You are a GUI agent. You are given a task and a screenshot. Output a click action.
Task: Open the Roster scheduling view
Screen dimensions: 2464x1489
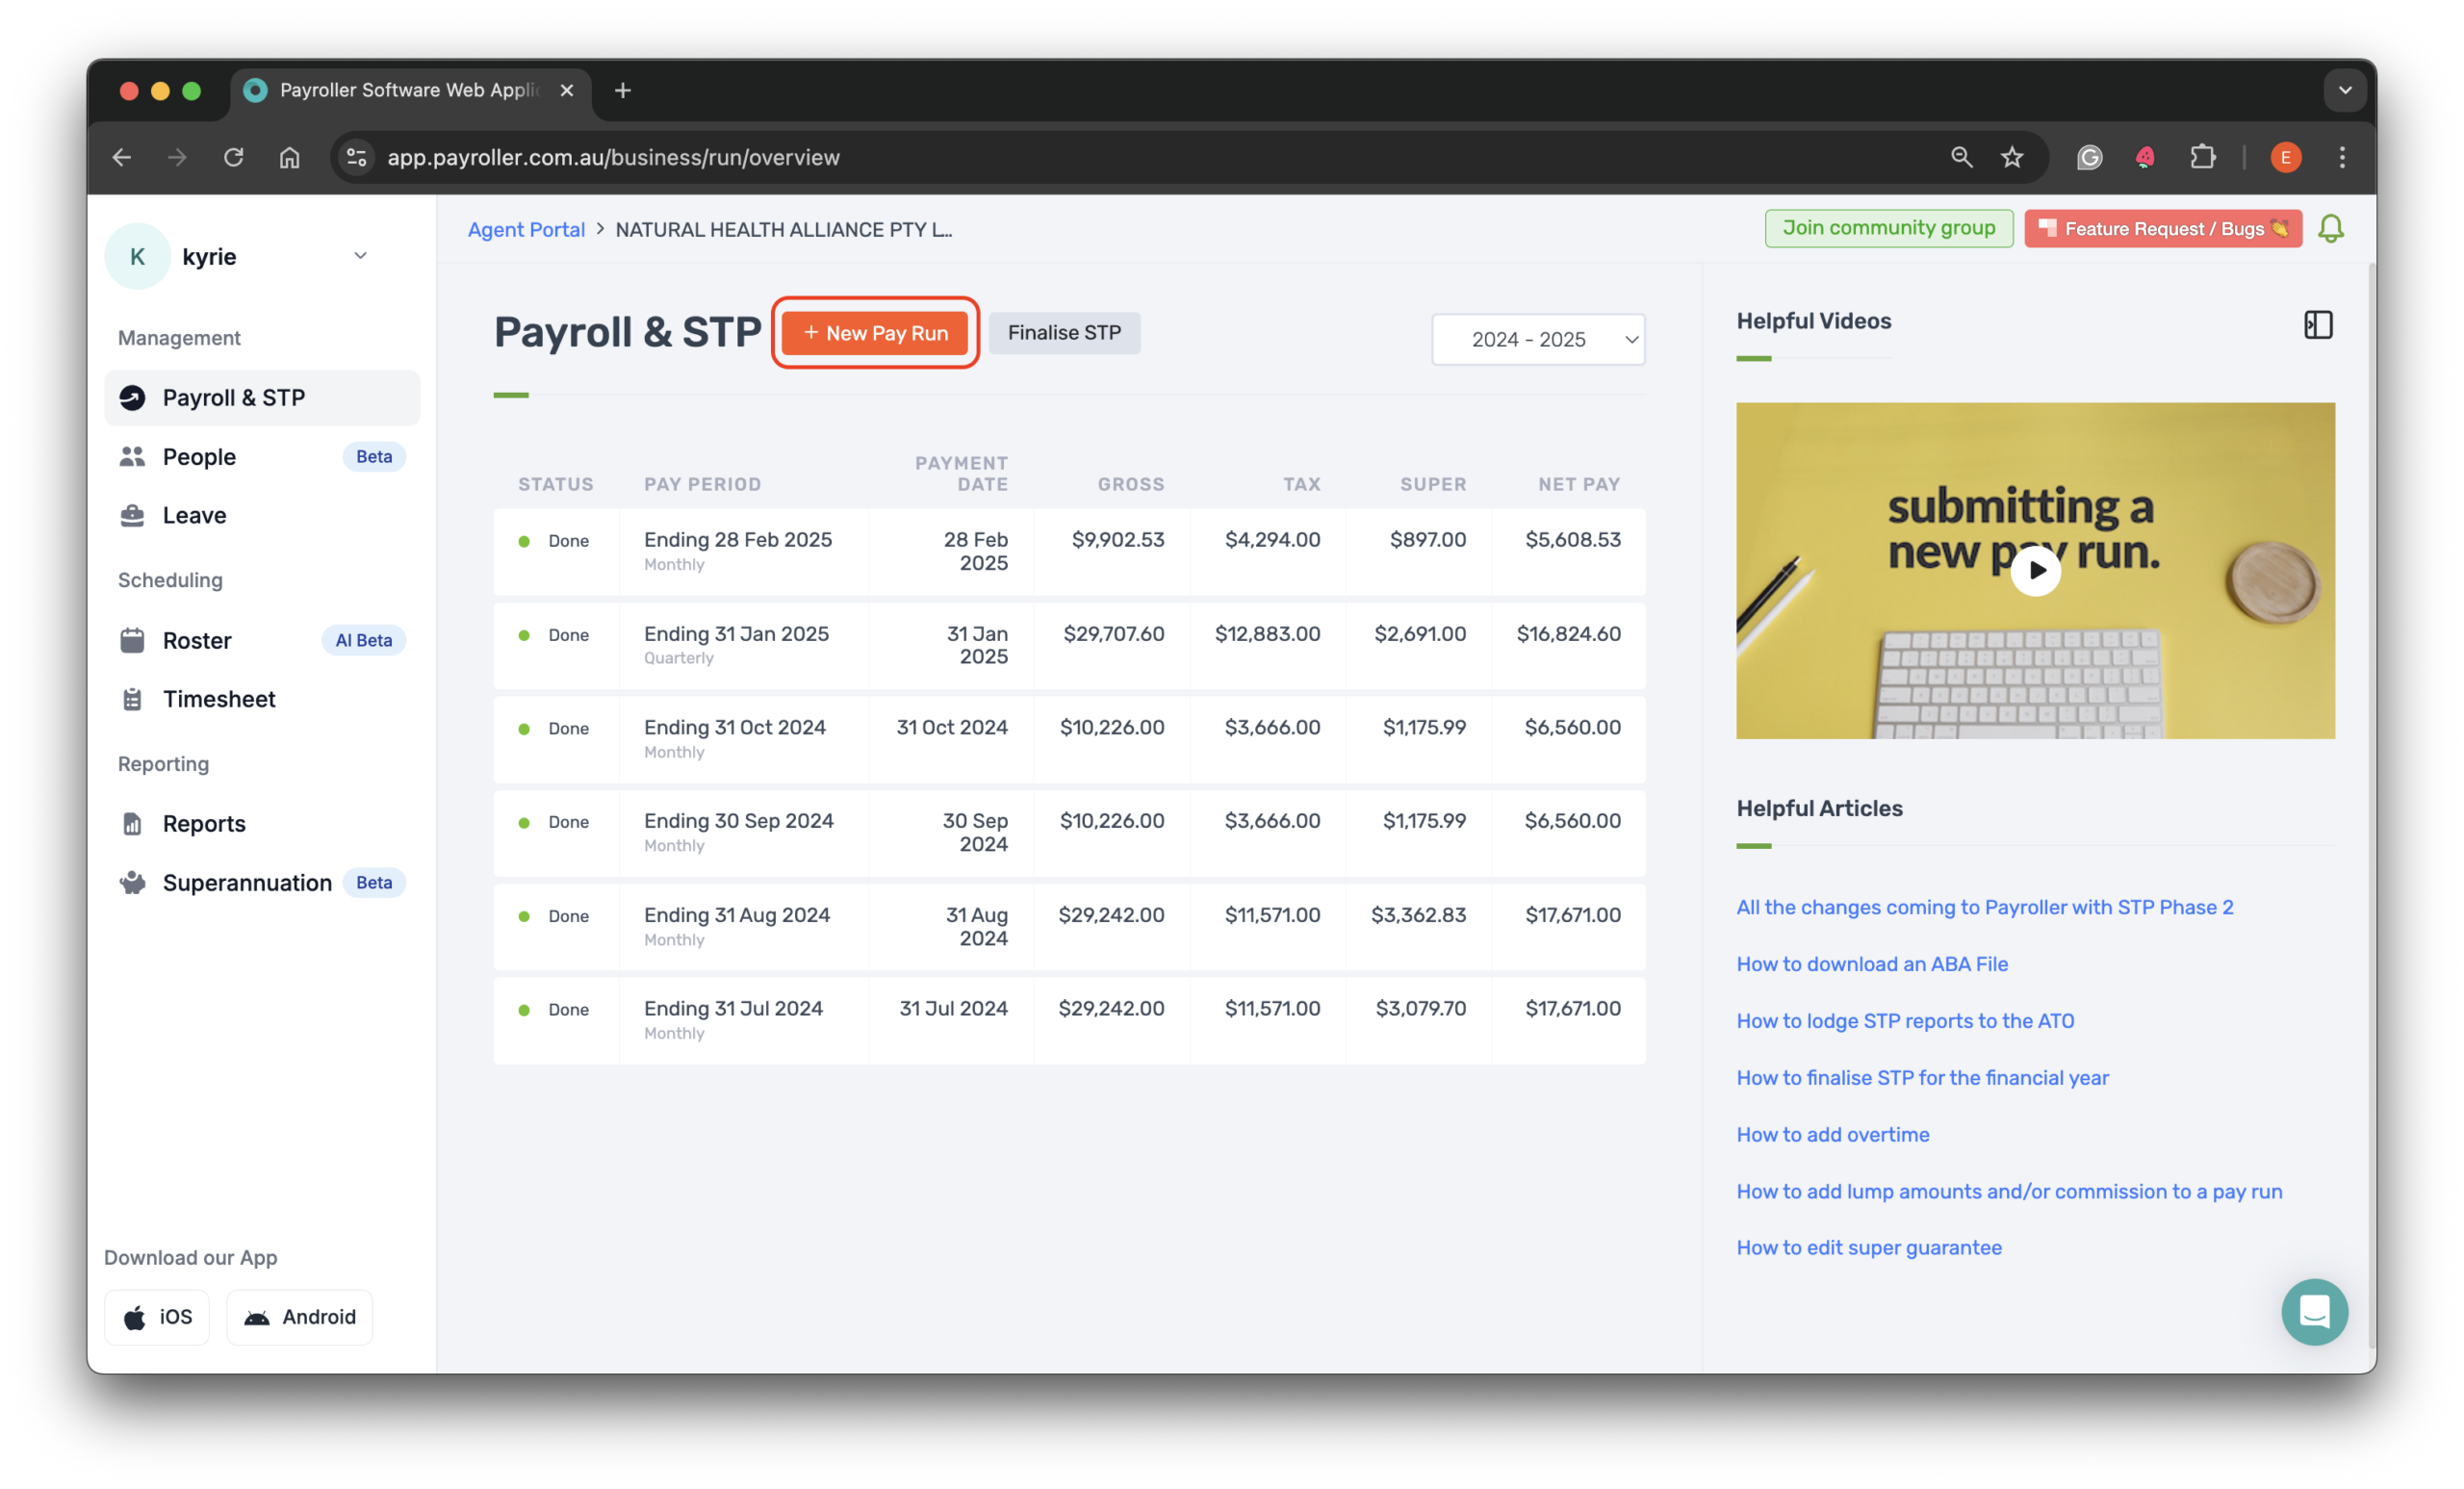(x=198, y=640)
